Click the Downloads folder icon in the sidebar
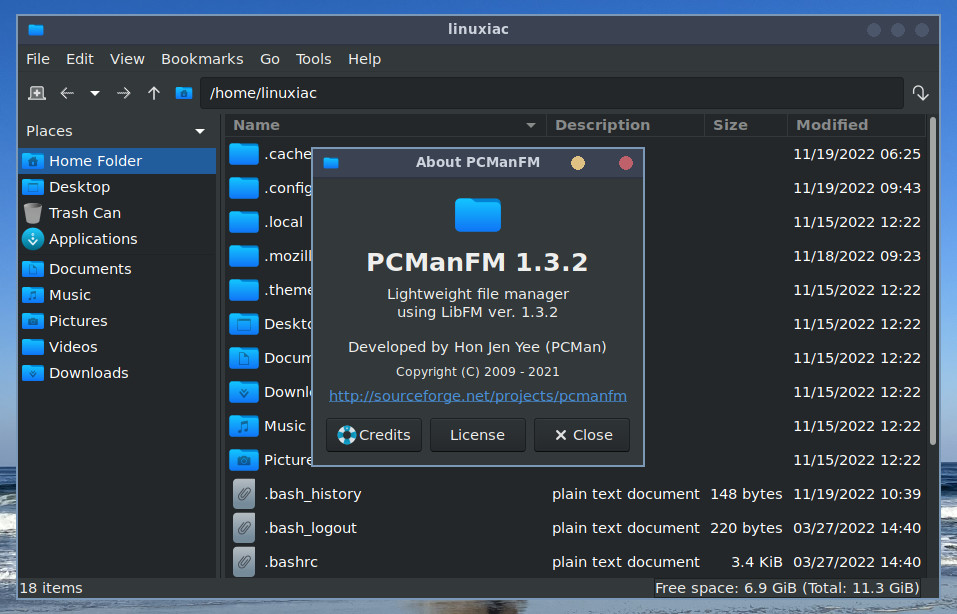Viewport: 957px width, 614px height. tap(33, 373)
